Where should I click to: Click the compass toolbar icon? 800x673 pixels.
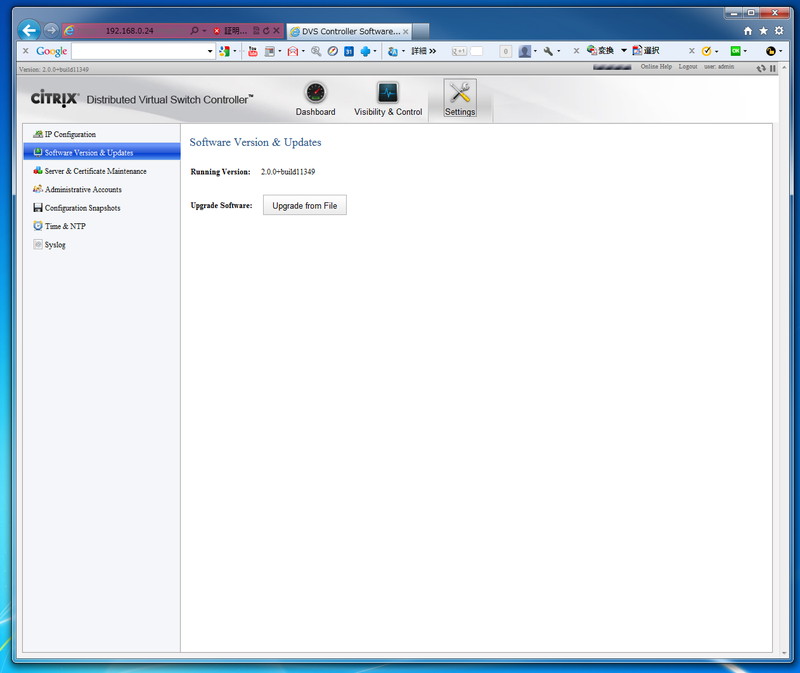[333, 51]
